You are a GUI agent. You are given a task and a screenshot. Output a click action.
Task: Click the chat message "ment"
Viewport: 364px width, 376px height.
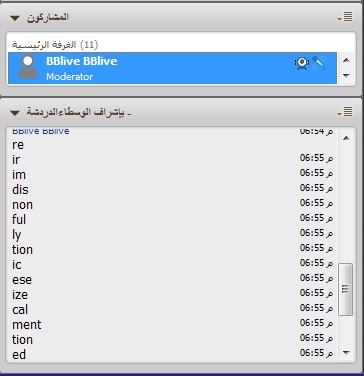(x=27, y=325)
